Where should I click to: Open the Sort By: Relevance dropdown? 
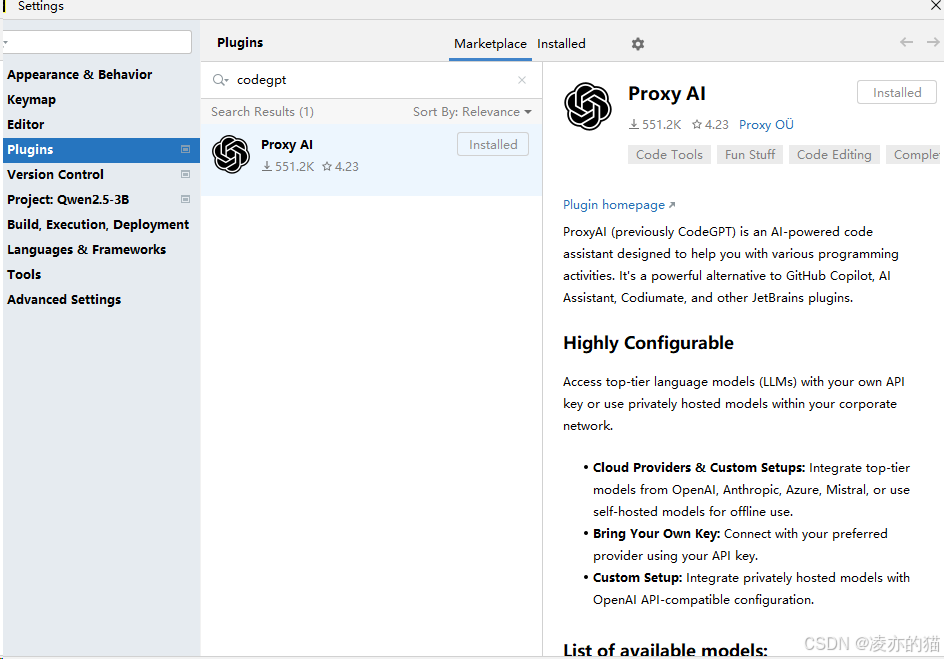[472, 112]
